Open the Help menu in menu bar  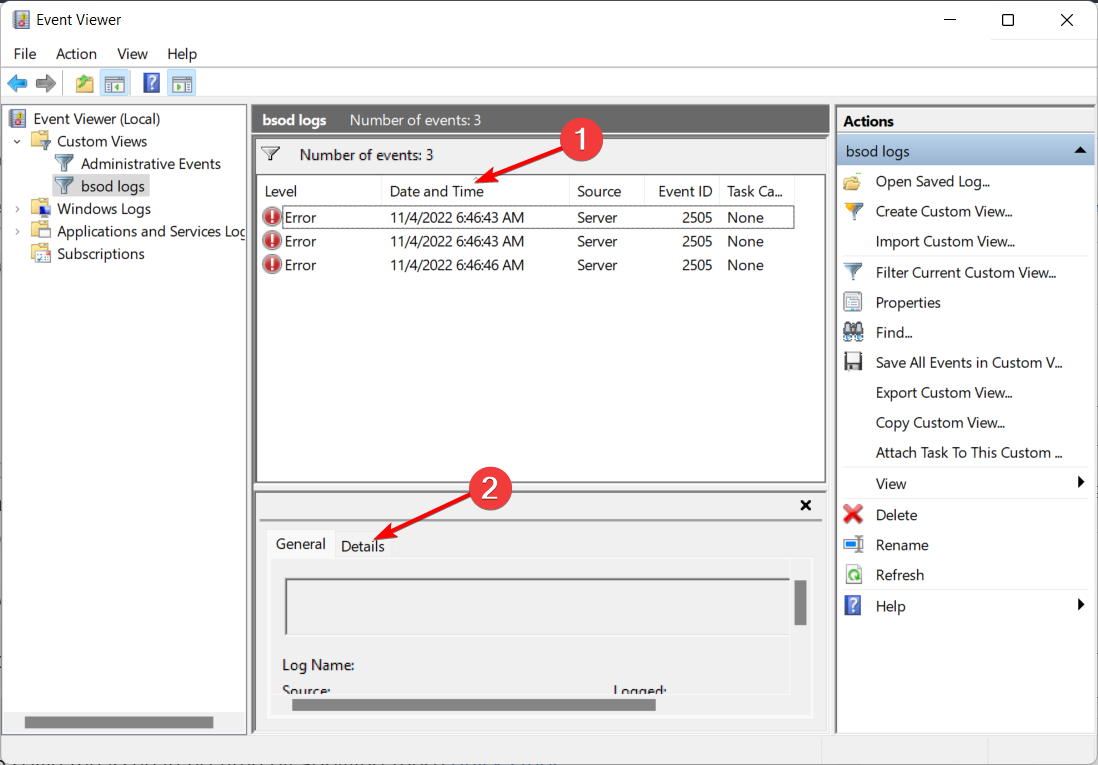[182, 54]
